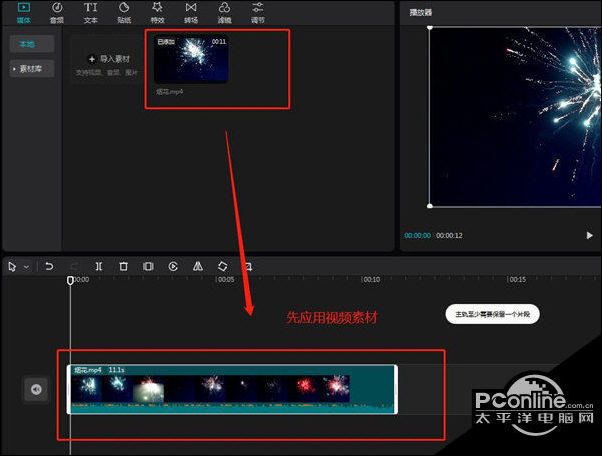This screenshot has width=602, height=456.
Task: Click the undo icon in timeline toolbar
Action: coord(49,266)
